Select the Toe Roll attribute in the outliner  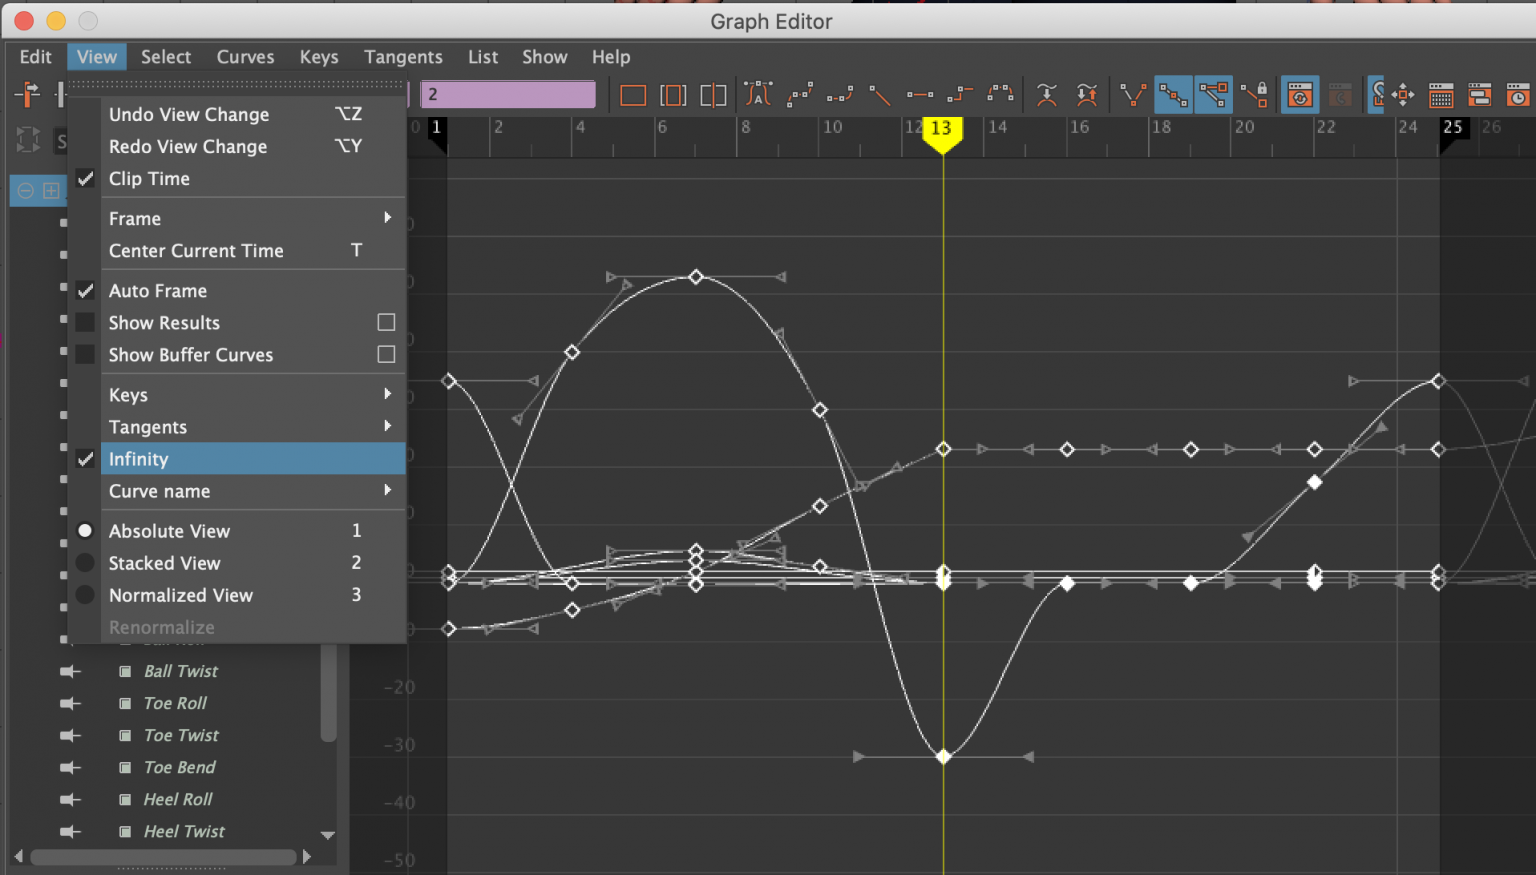point(175,703)
